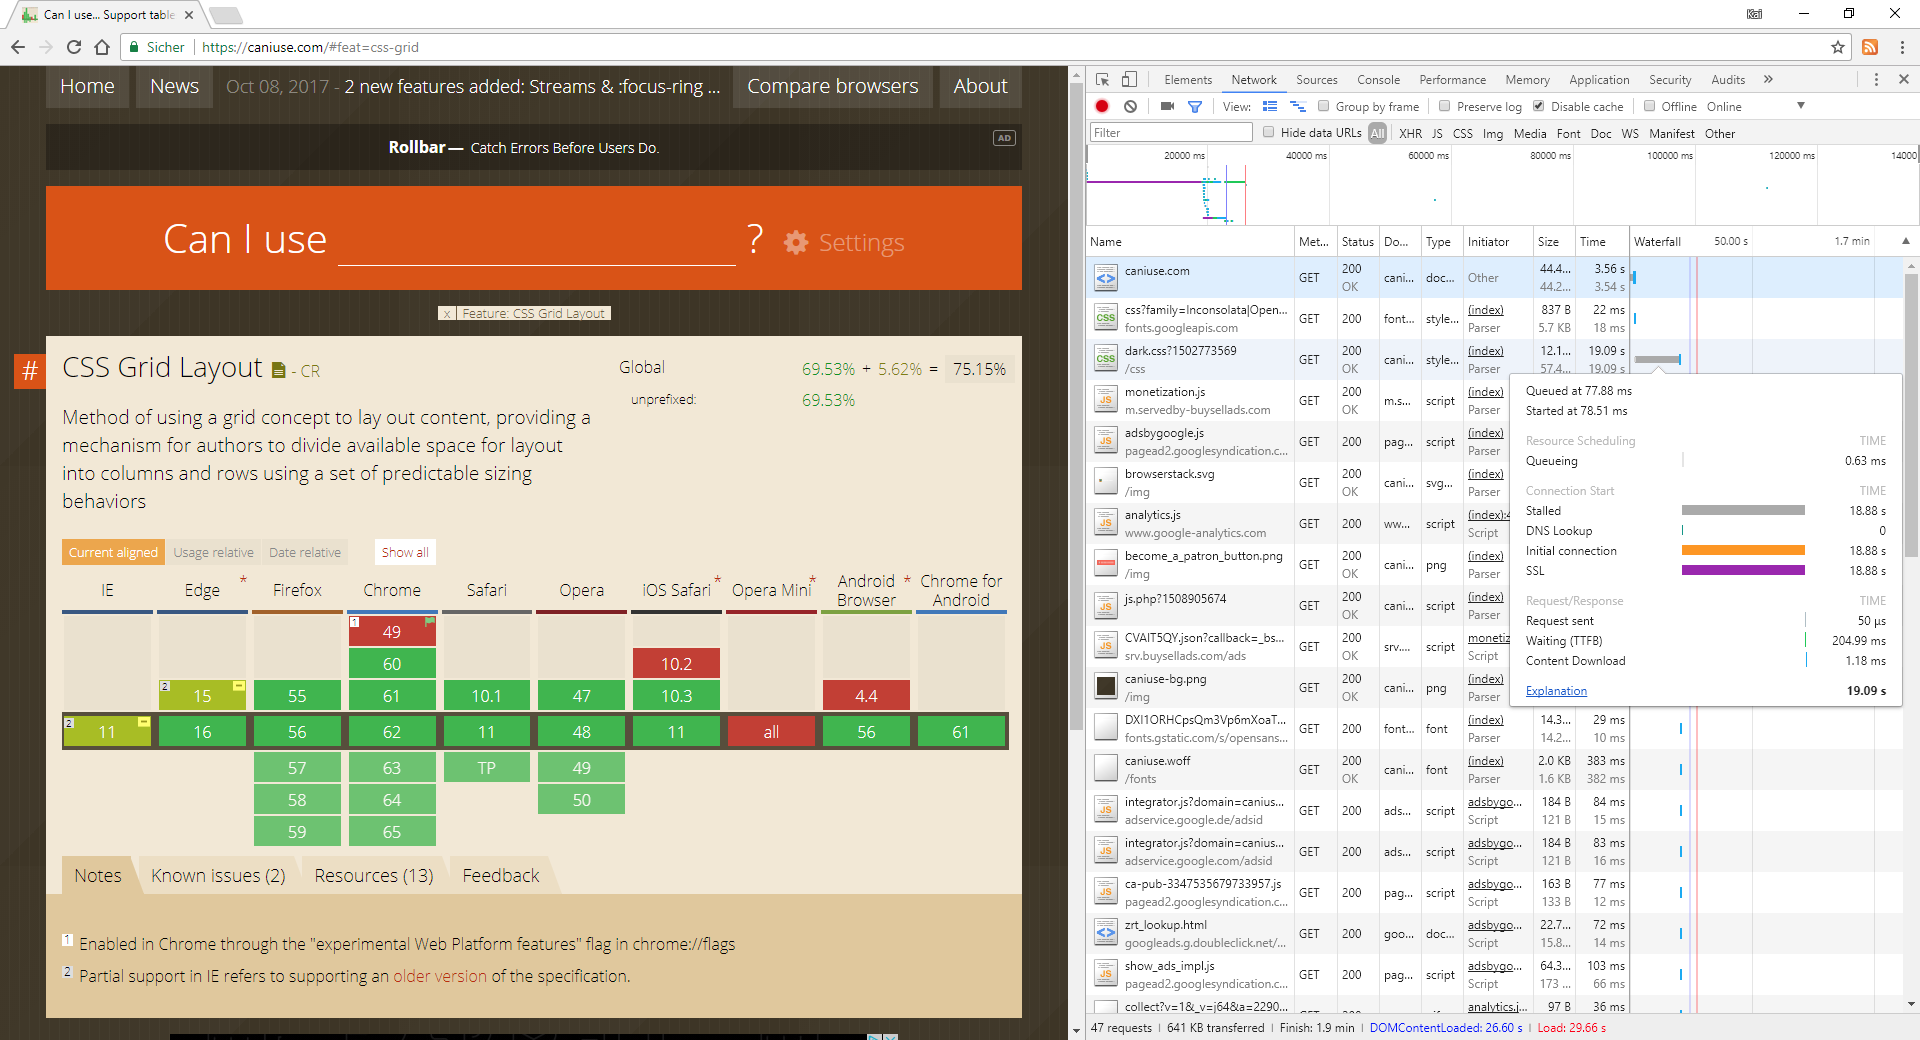The width and height of the screenshot is (1920, 1040).
Task: Toggle the overview waterfall view icon
Action: tap(1297, 106)
